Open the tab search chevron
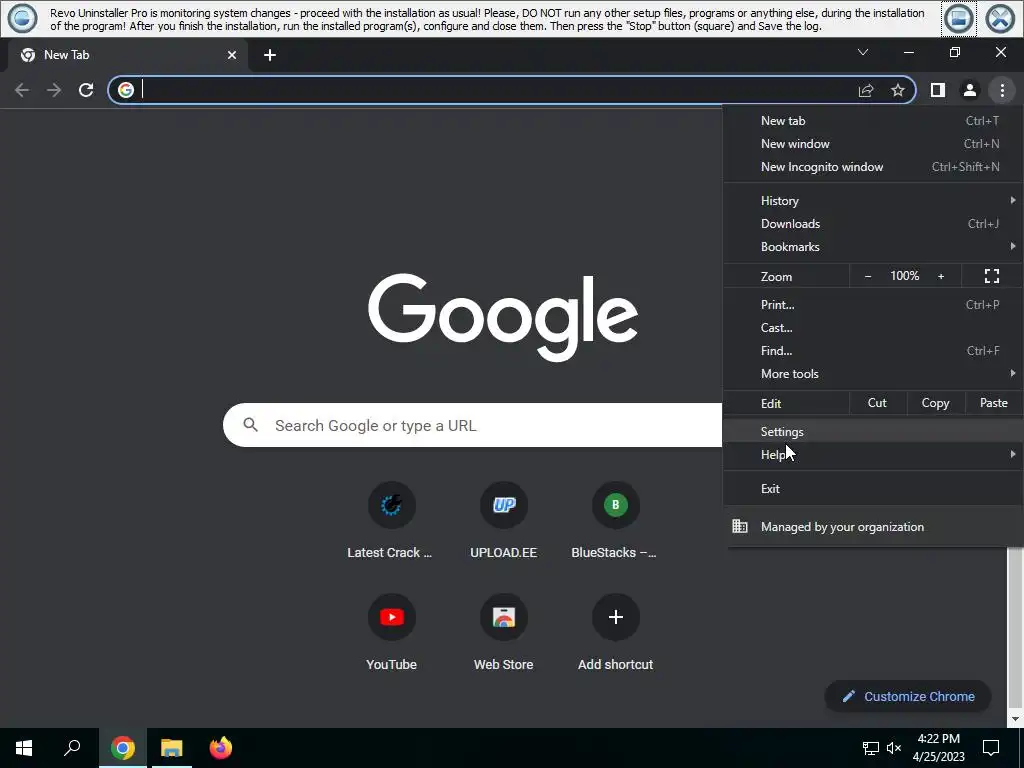The image size is (1024, 768). coord(863,52)
